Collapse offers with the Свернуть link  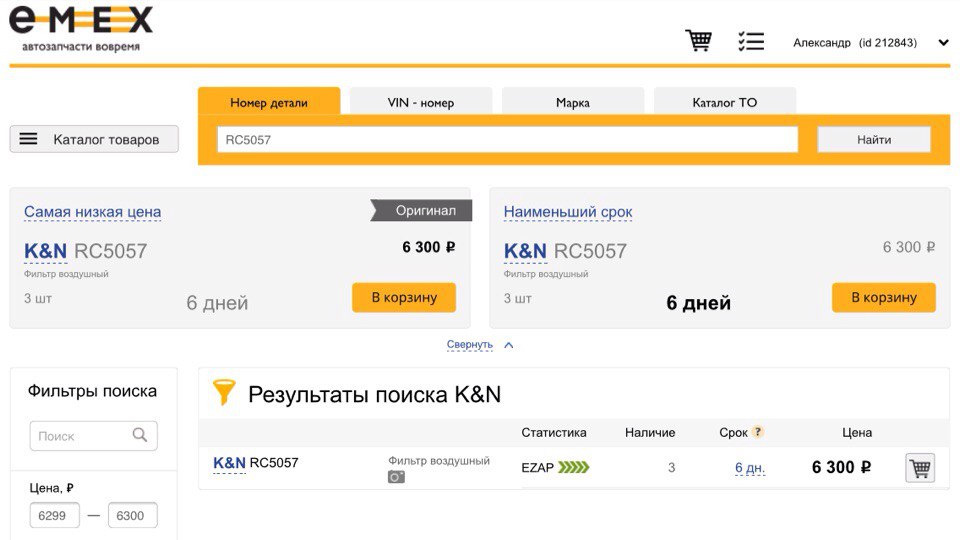click(x=470, y=345)
